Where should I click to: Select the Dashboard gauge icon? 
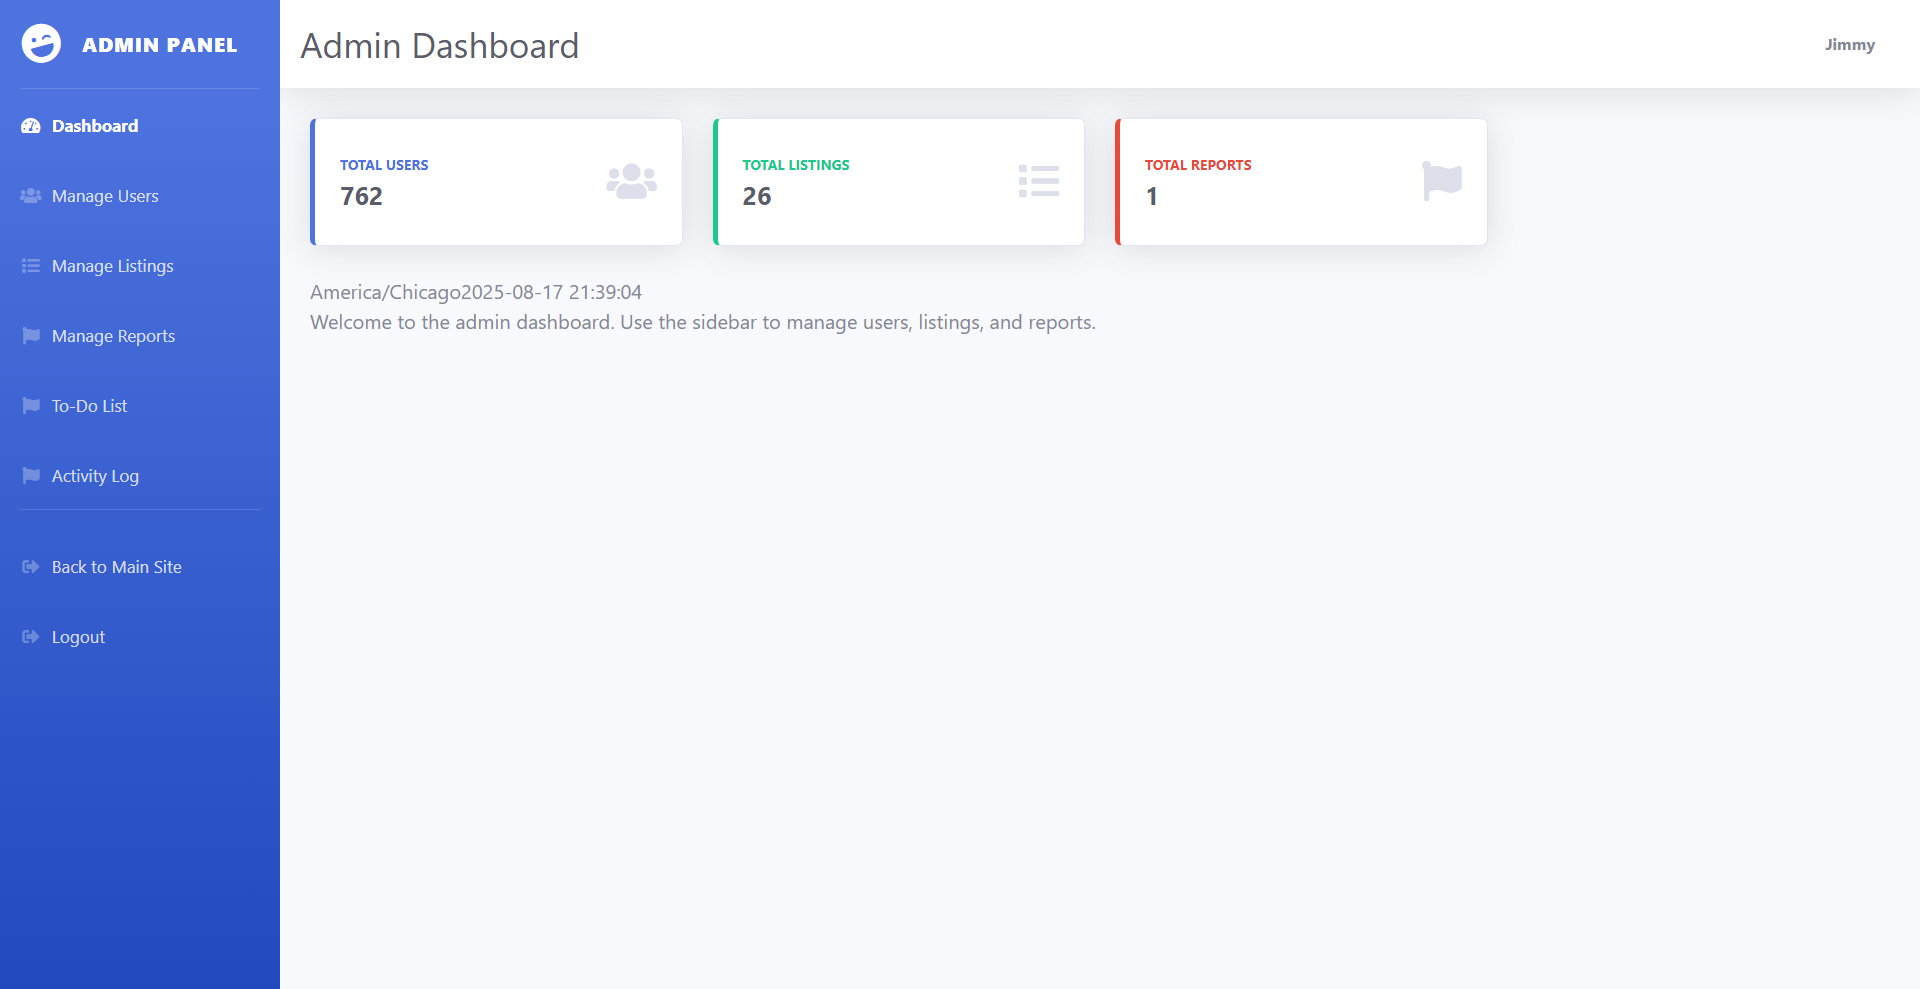point(29,125)
